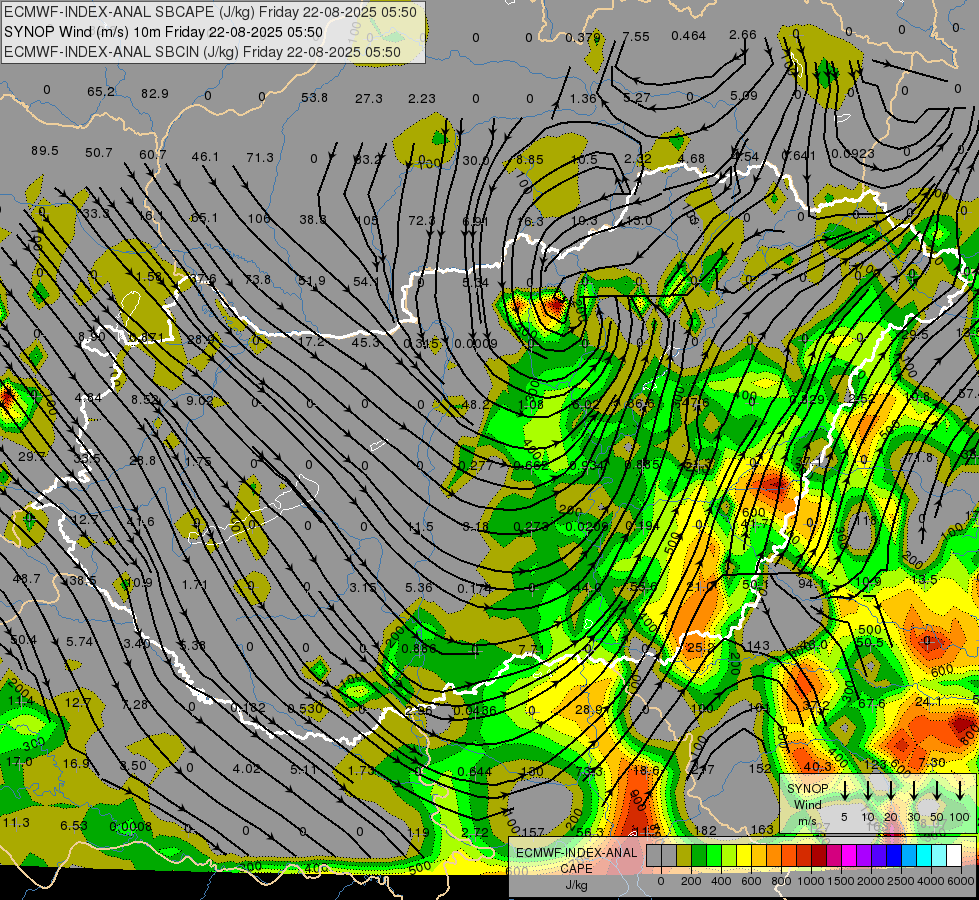This screenshot has width=979, height=900.
Task: Click the map value 0.871
Action: pyautogui.click(x=146, y=338)
